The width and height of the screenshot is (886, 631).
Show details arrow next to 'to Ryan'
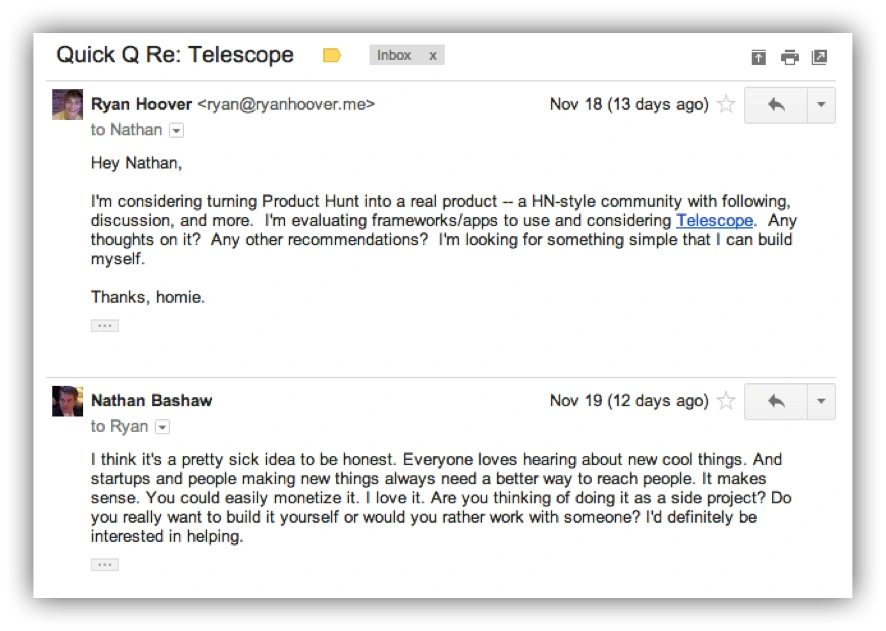[x=163, y=427]
